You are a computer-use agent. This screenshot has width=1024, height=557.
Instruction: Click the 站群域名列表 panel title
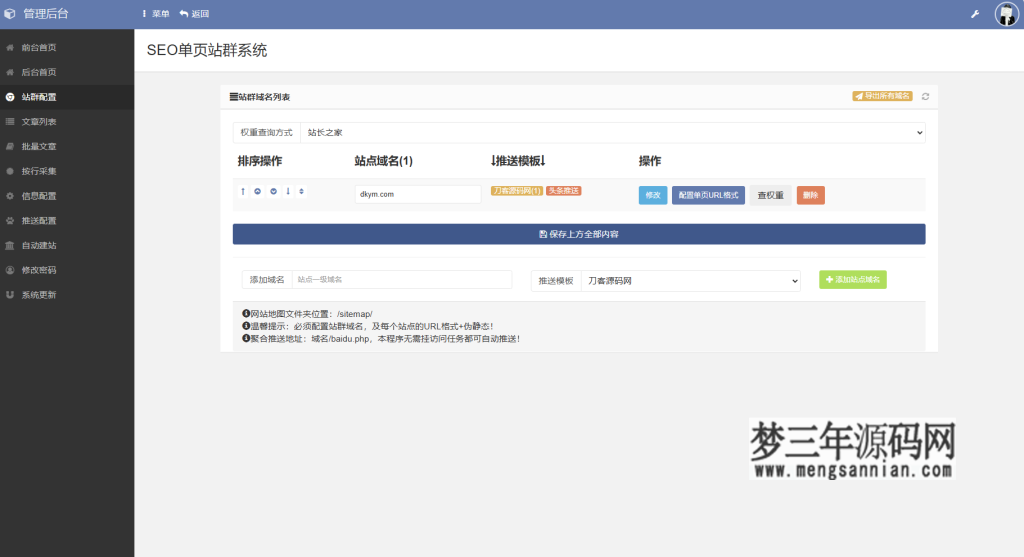[x=260, y=97]
